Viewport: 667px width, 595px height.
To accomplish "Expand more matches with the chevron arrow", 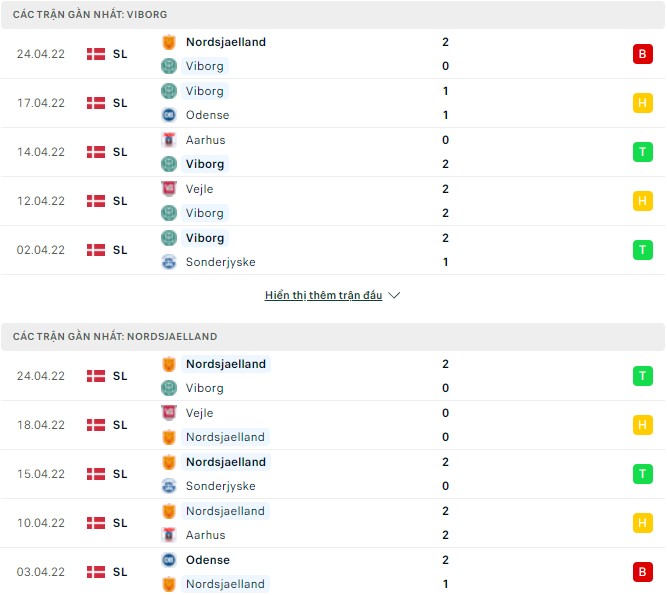I will [394, 296].
